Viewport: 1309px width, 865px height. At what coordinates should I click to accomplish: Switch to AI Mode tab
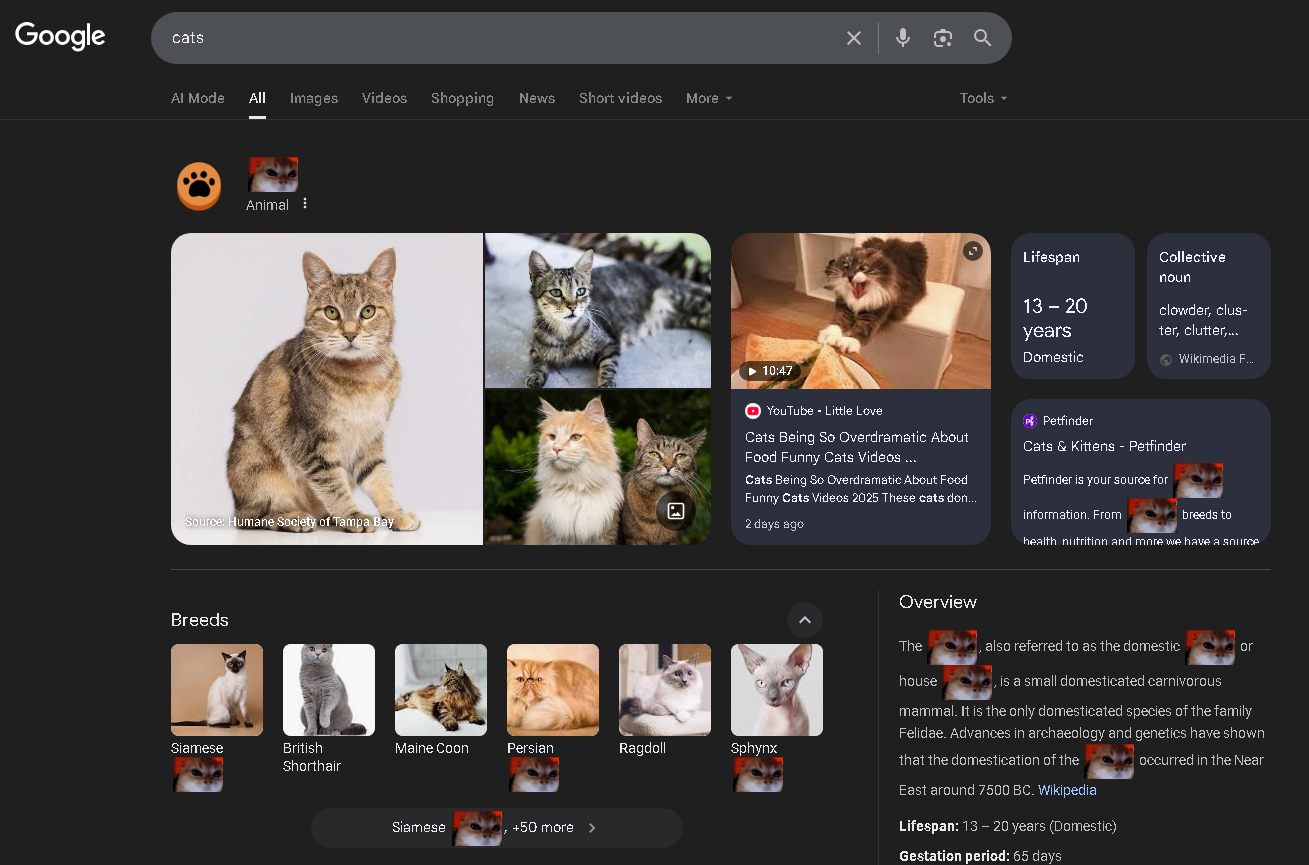[198, 98]
